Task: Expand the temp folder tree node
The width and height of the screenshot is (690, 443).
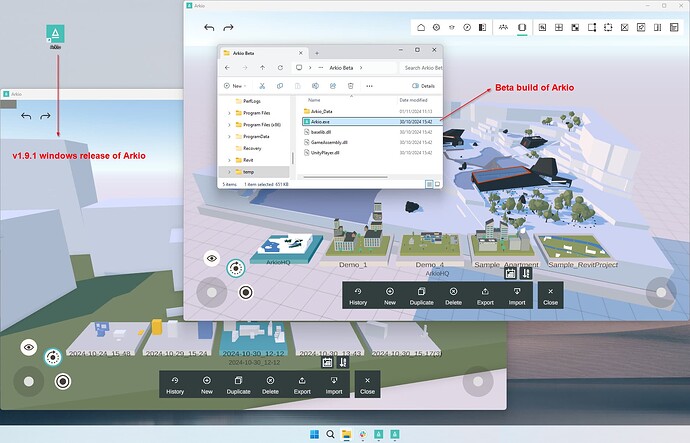Action: (229, 172)
